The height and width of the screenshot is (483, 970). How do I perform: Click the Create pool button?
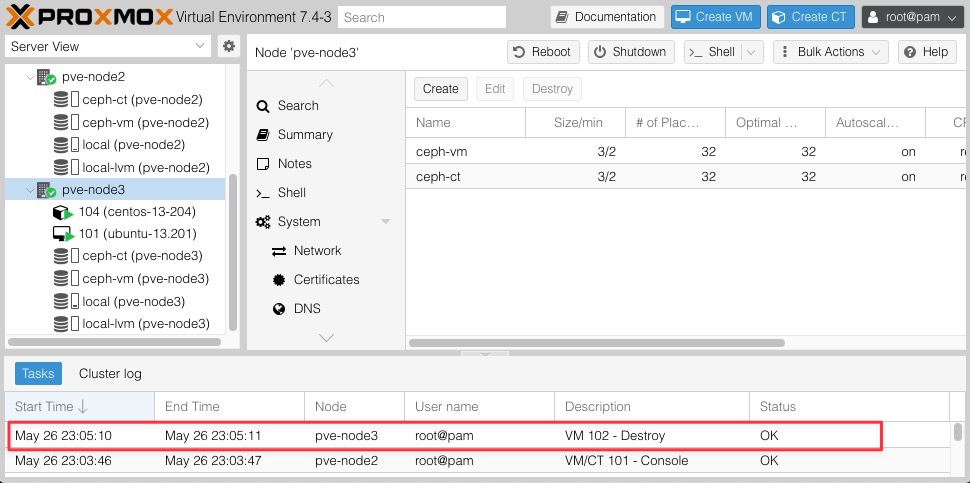tap(440, 88)
